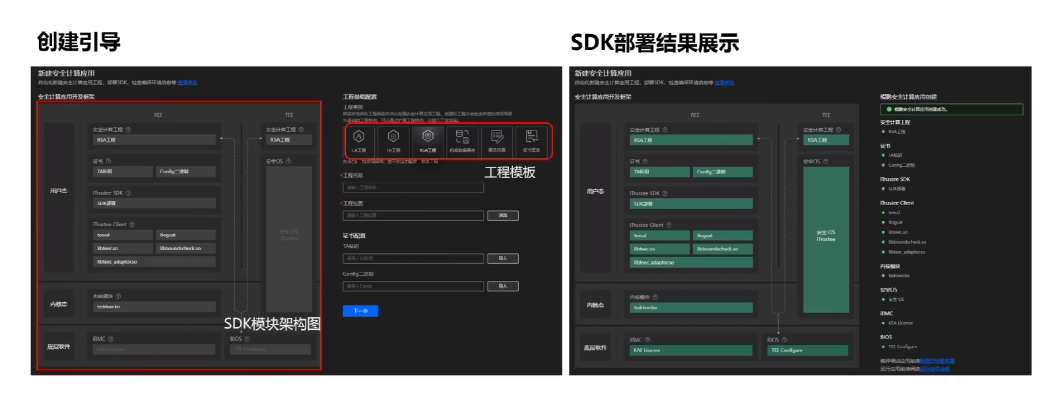Screen dimensions: 1060x403
Task: Click the SDK部署结果展示 heading
Action: [654, 43]
